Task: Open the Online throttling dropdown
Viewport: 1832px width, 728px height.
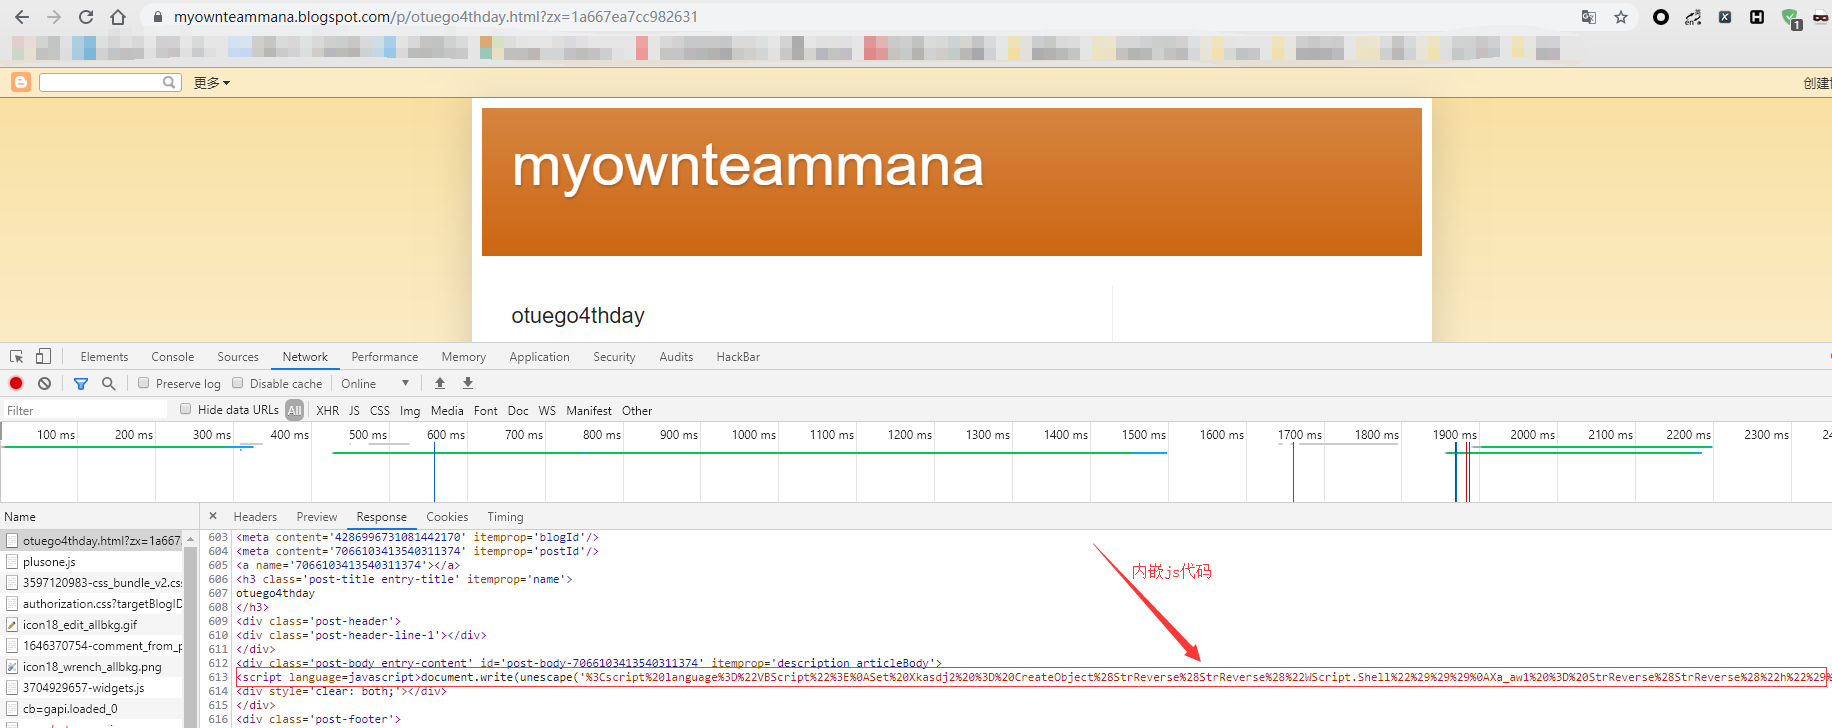Action: [375, 383]
